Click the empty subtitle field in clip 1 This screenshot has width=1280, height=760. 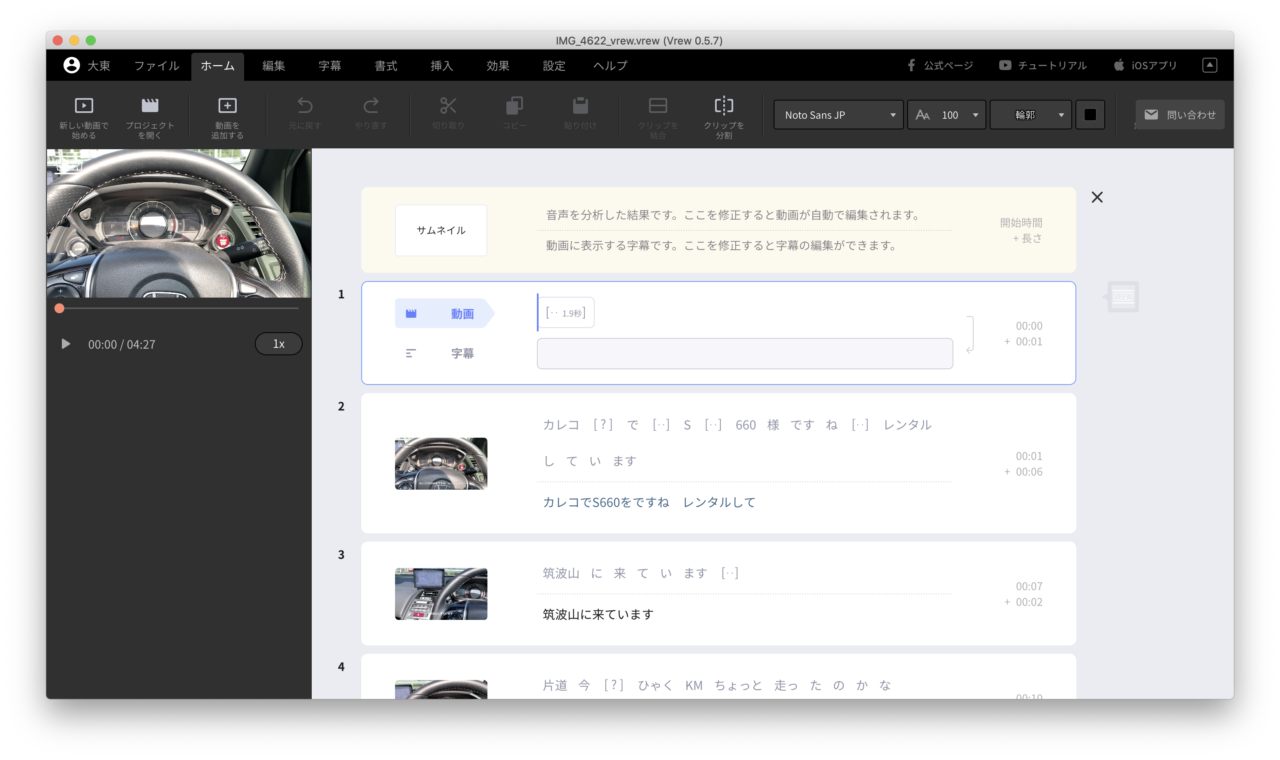tap(745, 353)
